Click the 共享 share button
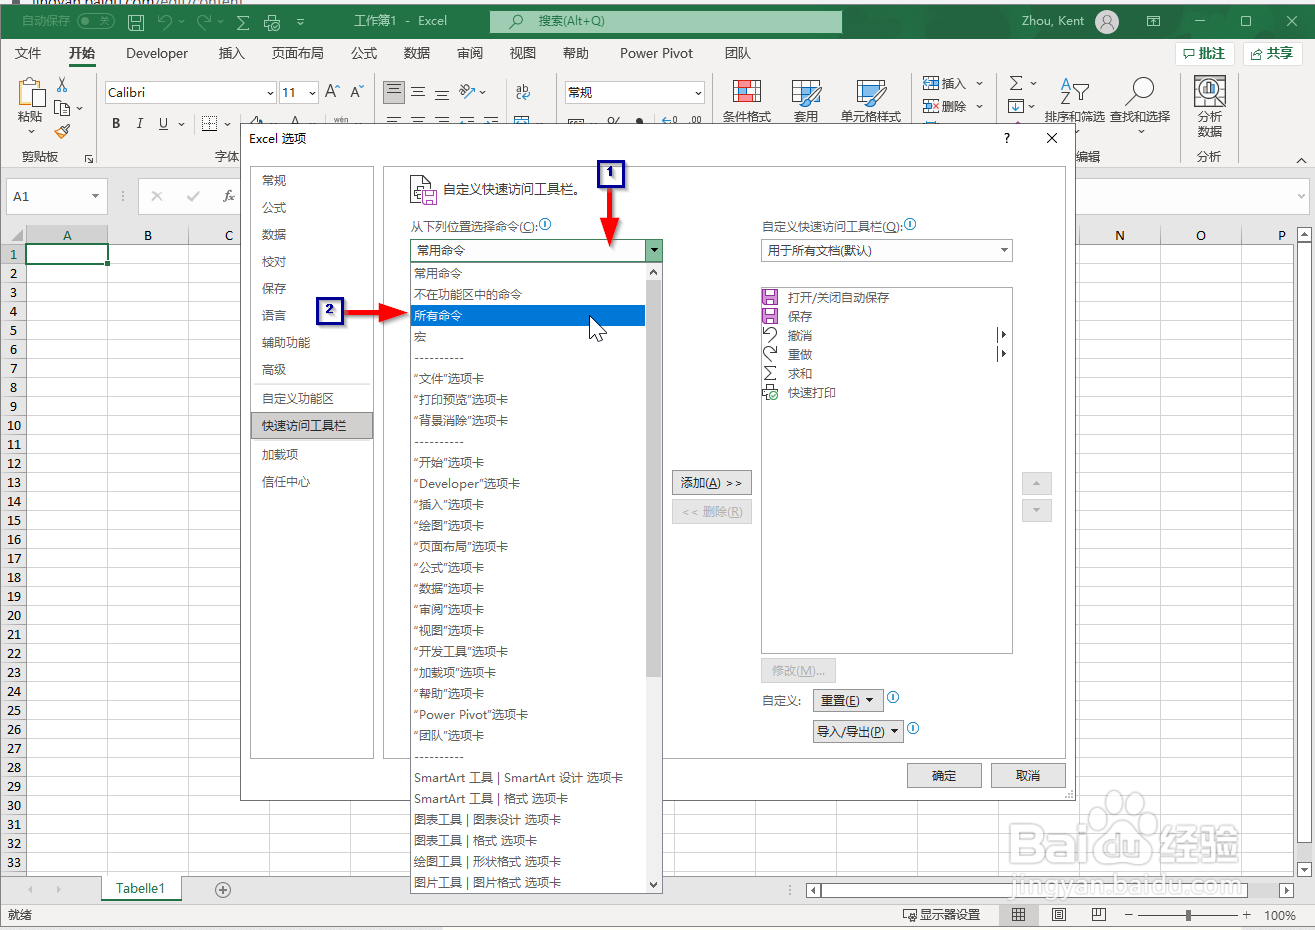Screen dimensions: 1315x930 (x=1272, y=53)
